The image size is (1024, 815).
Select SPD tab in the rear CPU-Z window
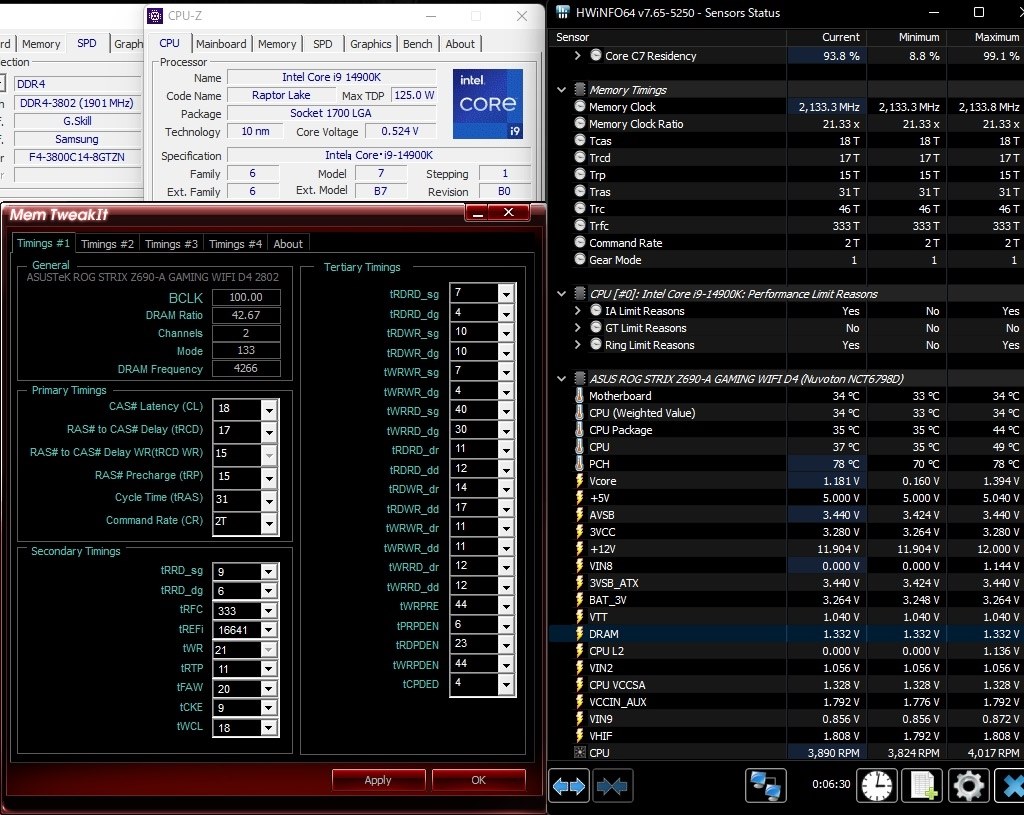click(86, 43)
